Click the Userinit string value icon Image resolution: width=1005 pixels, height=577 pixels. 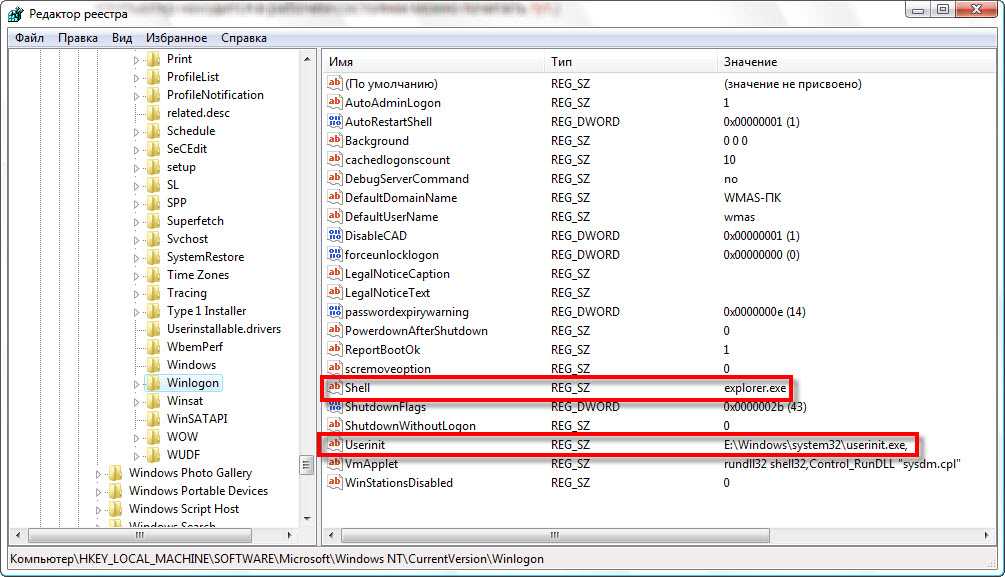coord(335,444)
